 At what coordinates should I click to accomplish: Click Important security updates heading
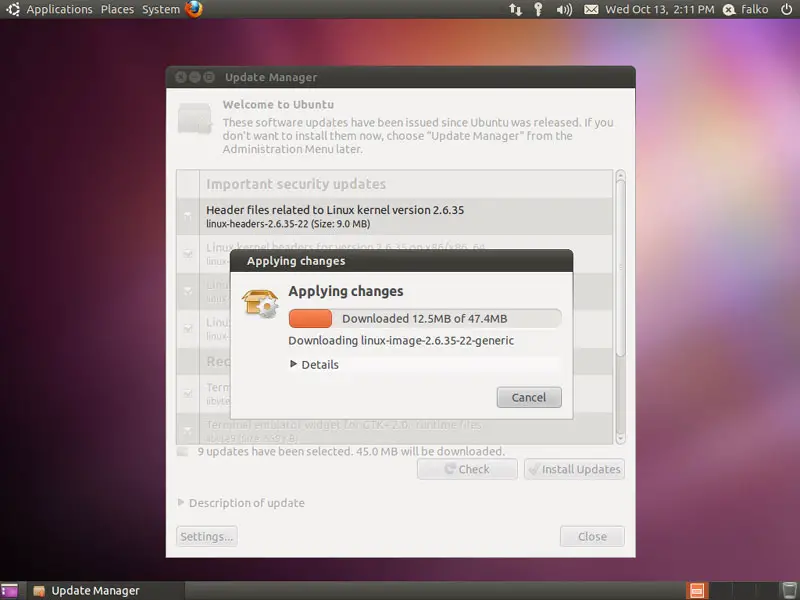(x=296, y=184)
